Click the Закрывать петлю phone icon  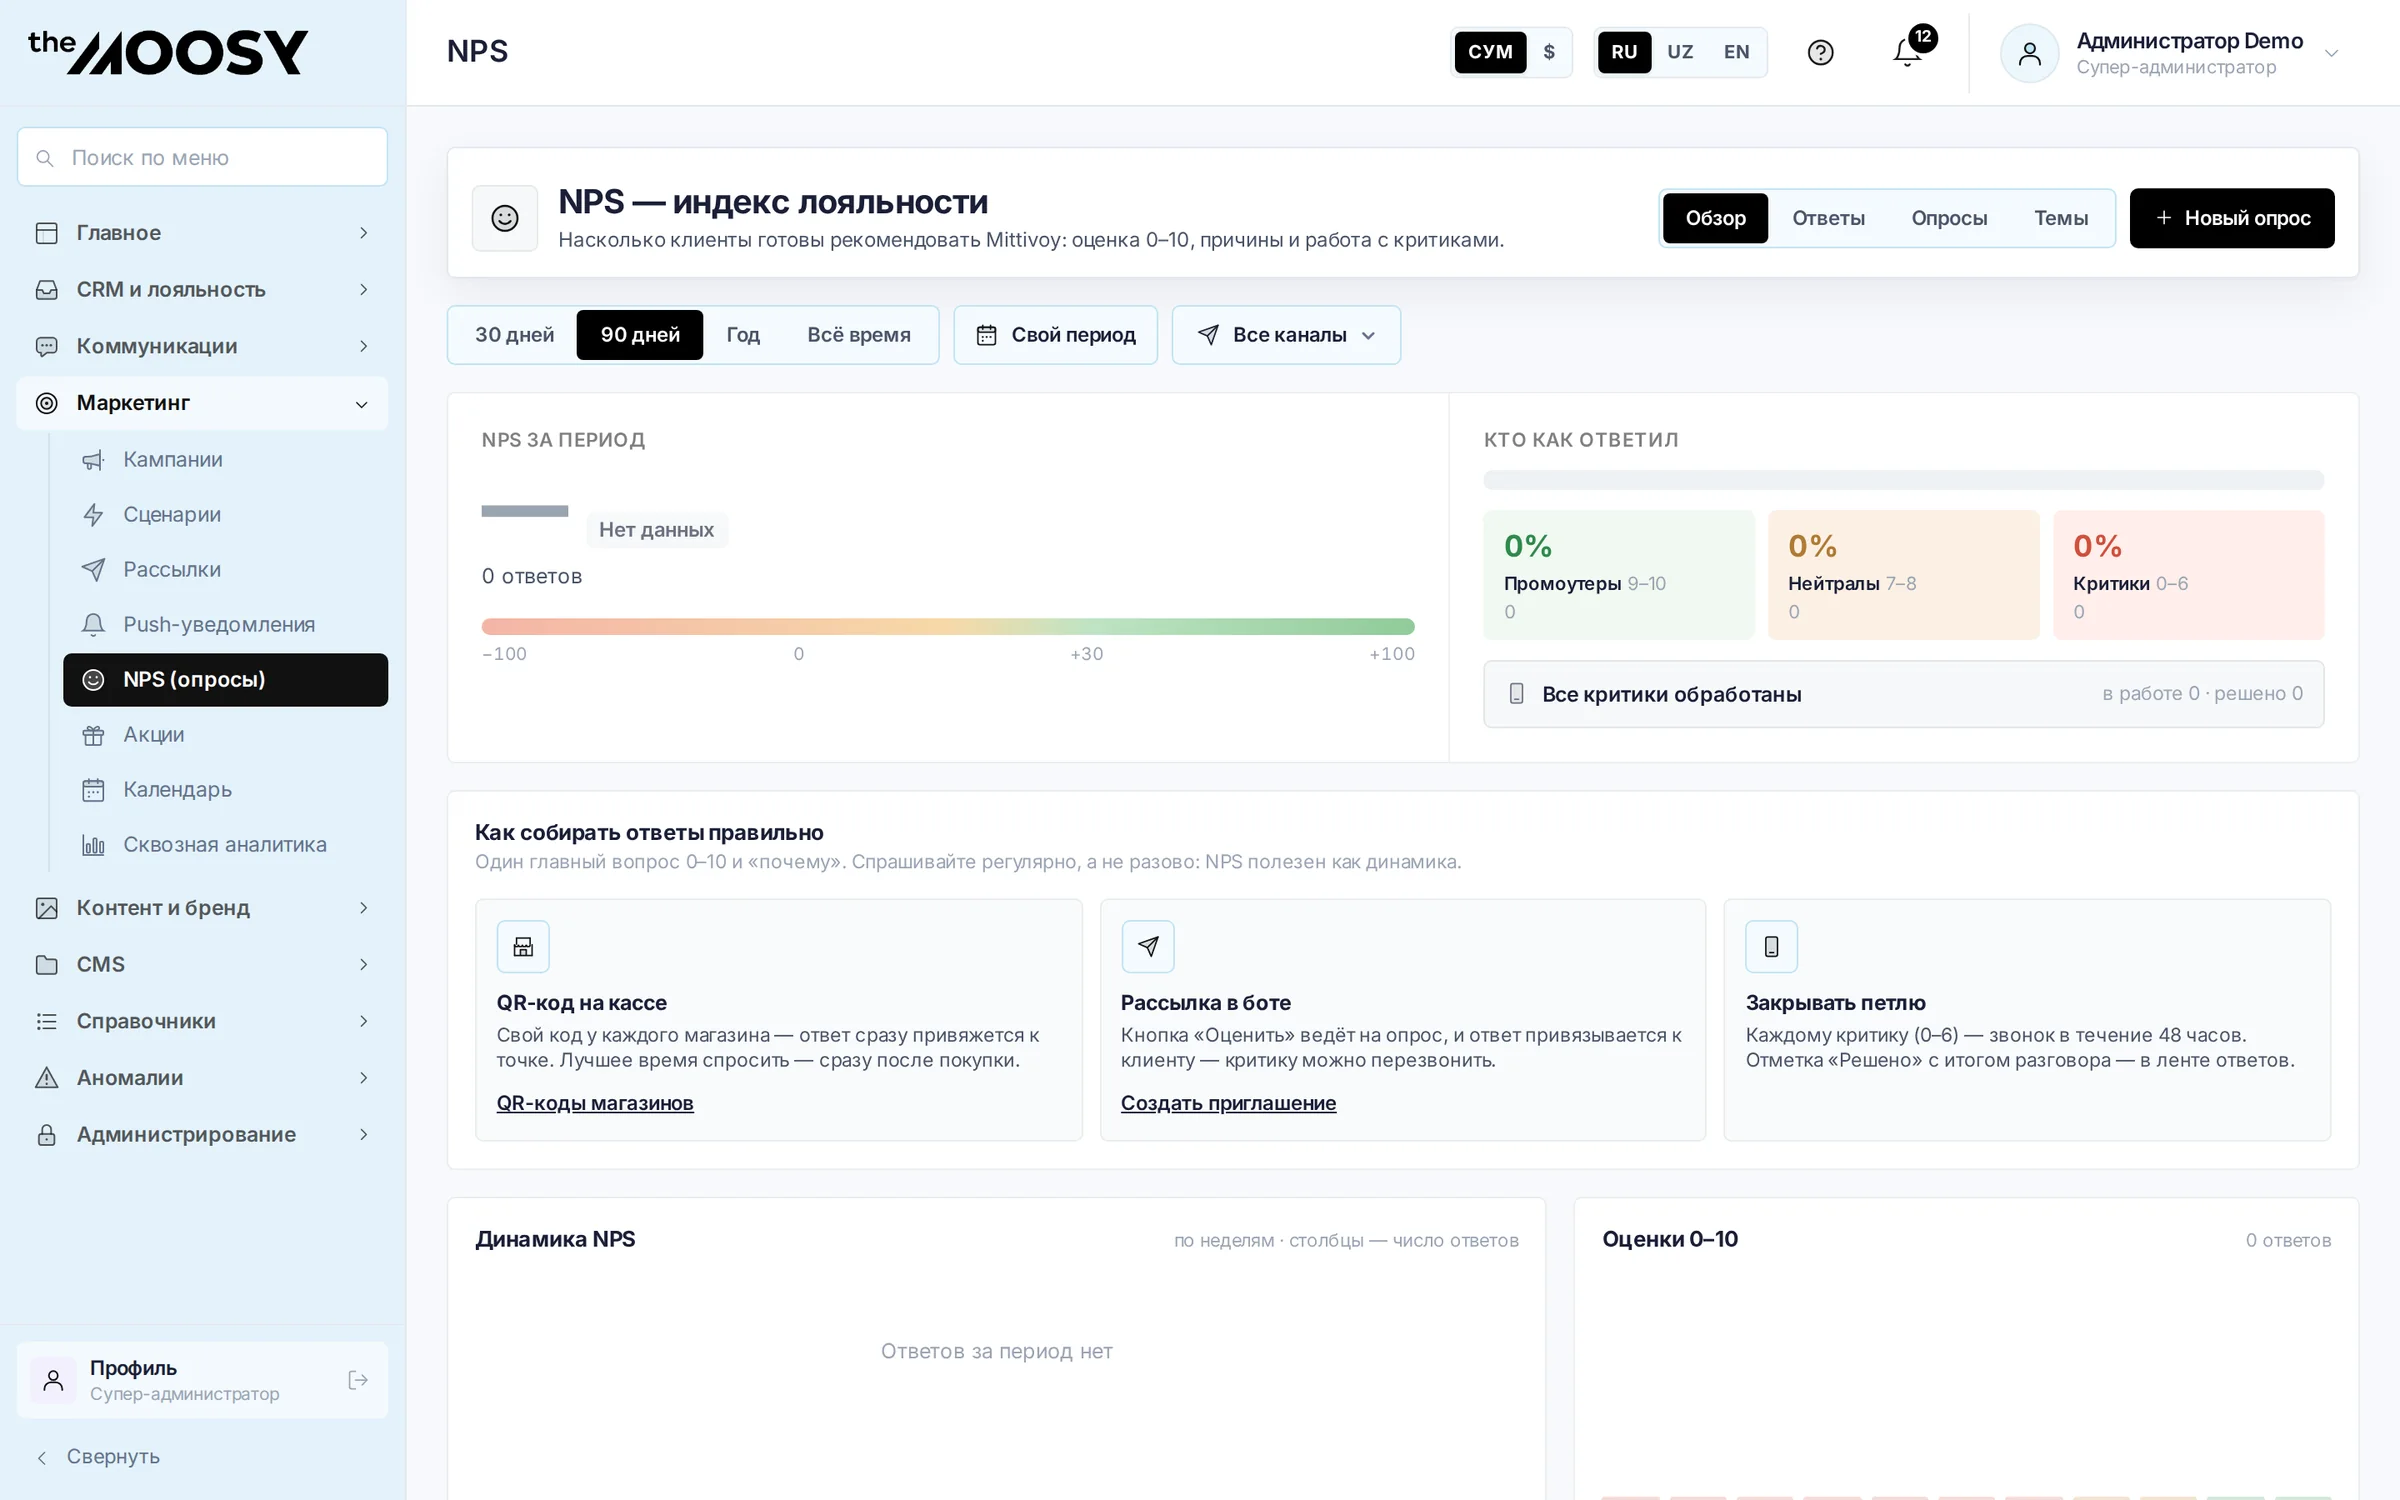tap(1771, 946)
